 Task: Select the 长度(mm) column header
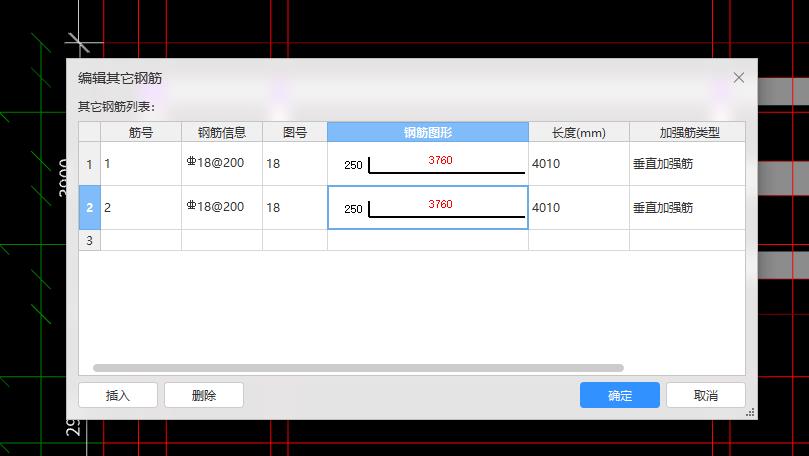pos(579,132)
